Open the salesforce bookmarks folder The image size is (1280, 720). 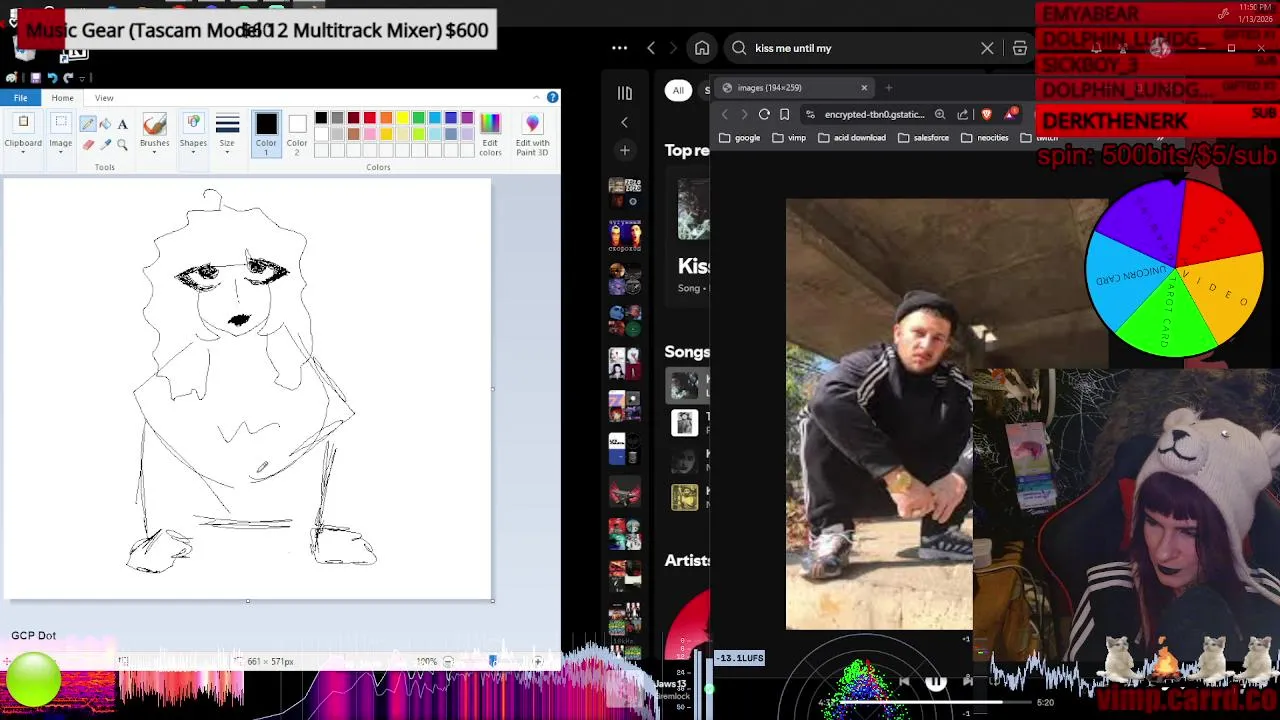pos(923,138)
